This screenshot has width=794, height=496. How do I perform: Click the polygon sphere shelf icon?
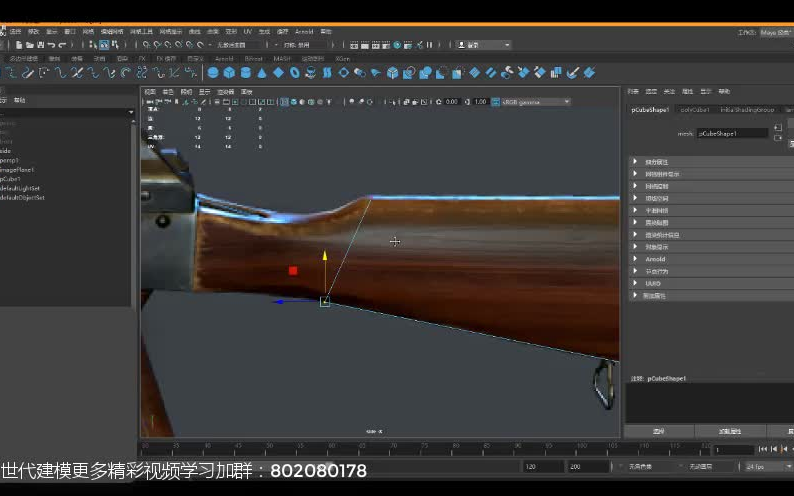(x=213, y=72)
